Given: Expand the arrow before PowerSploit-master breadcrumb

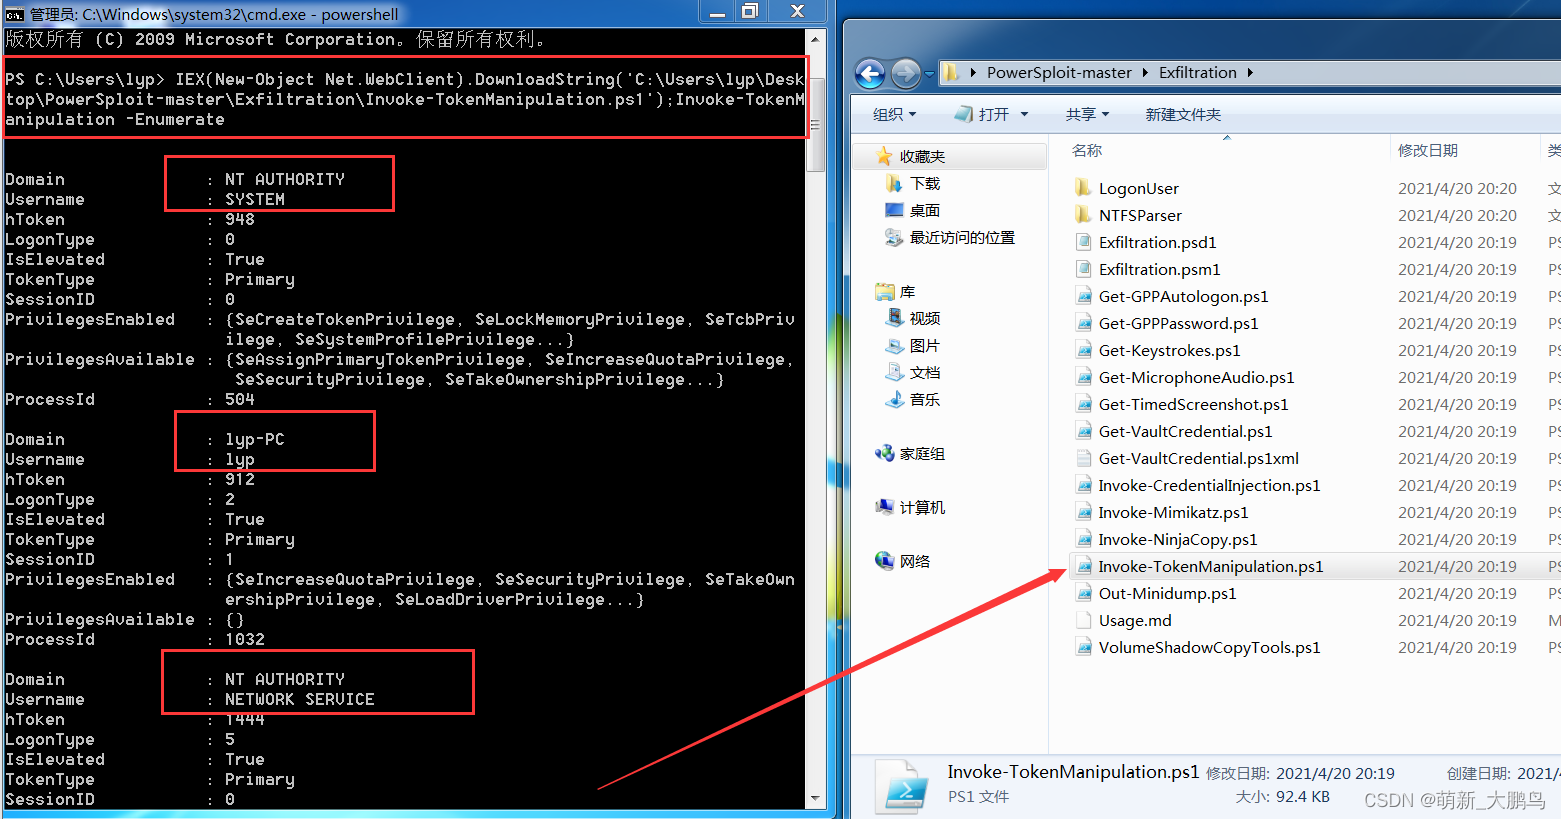Looking at the screenshot, I should [x=973, y=73].
